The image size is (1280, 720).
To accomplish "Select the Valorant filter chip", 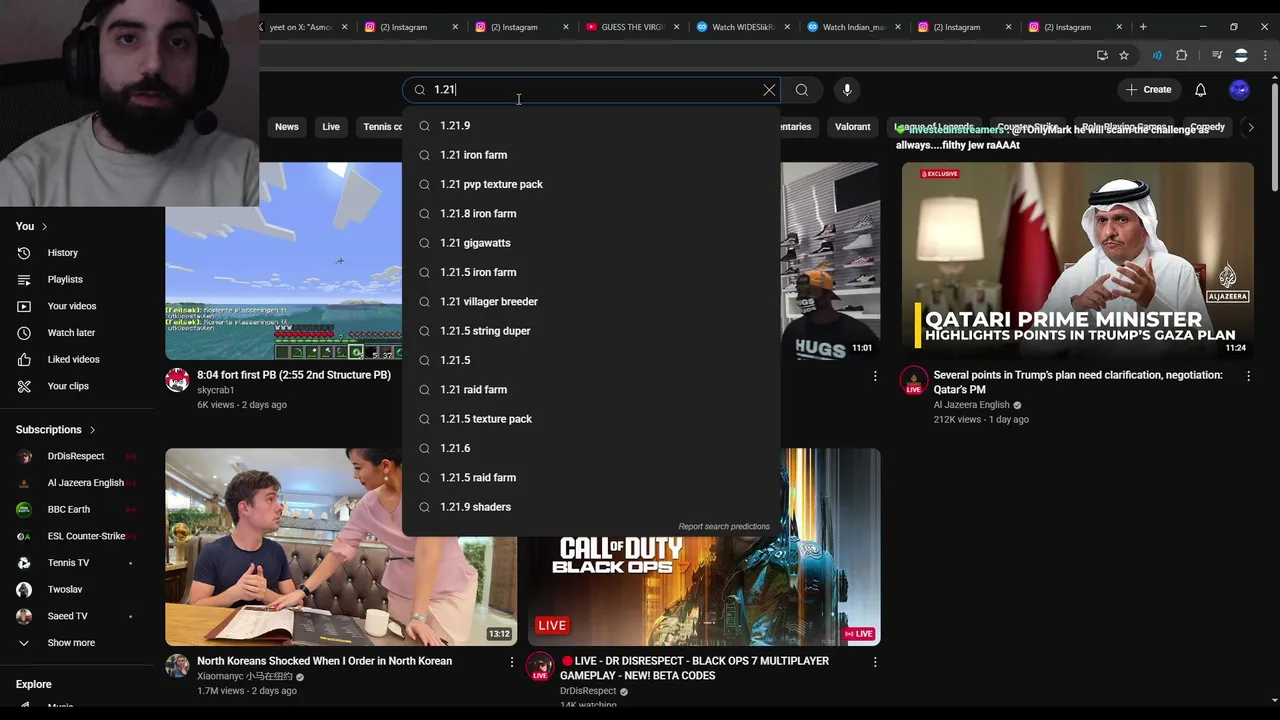I will [853, 127].
